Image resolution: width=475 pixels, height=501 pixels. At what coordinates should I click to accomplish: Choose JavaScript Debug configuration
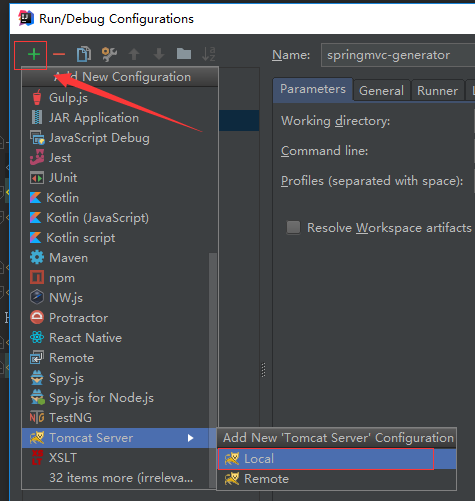click(x=120, y=138)
